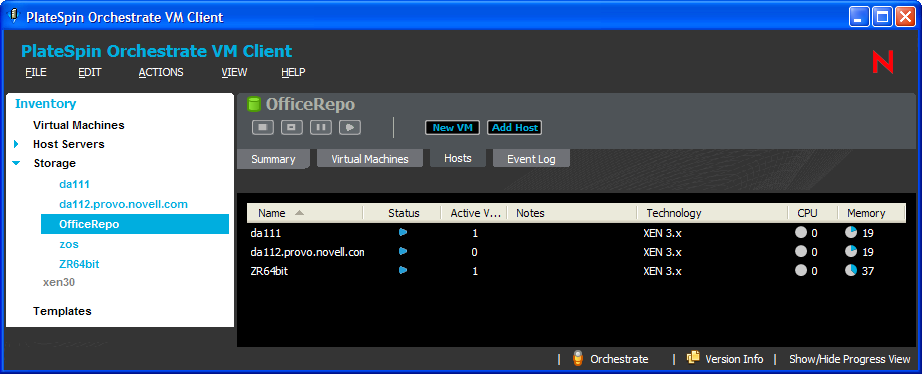Click the status icon in da111 row
This screenshot has height=374, width=922.
click(403, 232)
